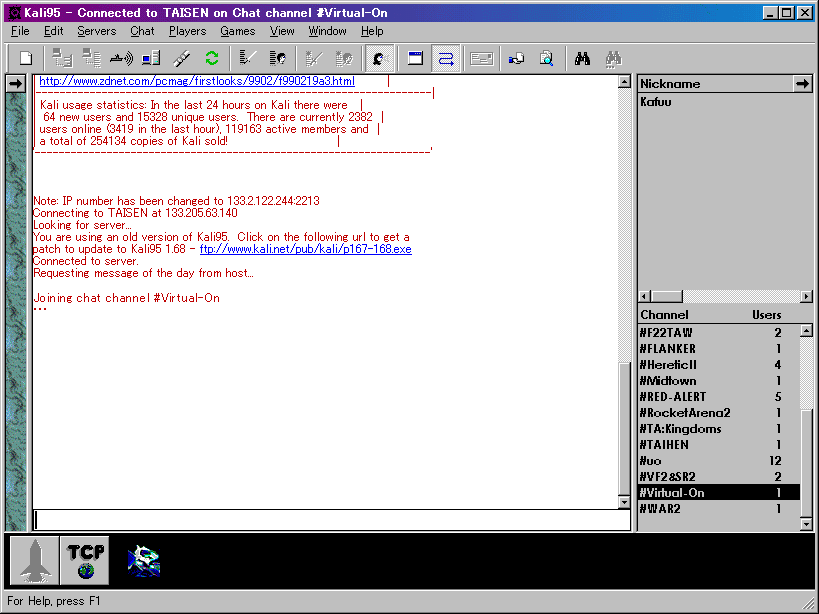Select the #F22TAW channel

coord(719,333)
